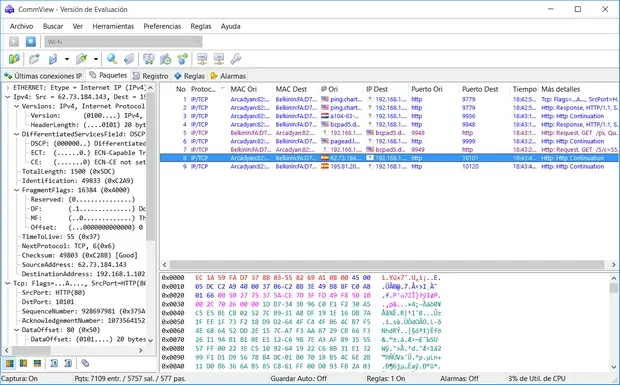Click the green panels icon on toolbar

coord(14,59)
